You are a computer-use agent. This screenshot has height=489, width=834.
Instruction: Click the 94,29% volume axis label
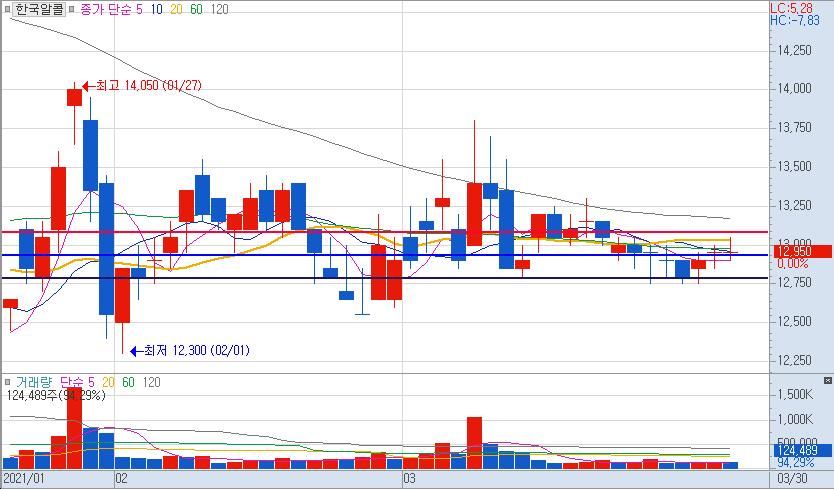(x=796, y=462)
